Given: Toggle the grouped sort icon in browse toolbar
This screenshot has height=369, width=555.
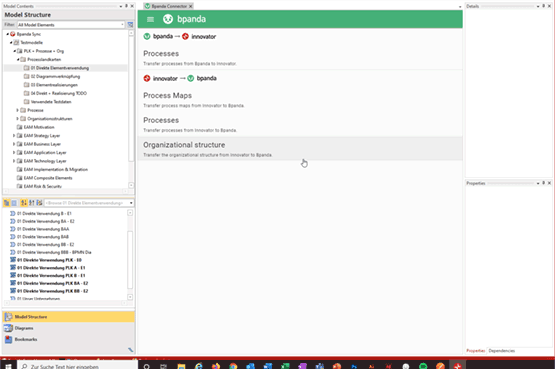Looking at the screenshot, I should pos(39,203).
